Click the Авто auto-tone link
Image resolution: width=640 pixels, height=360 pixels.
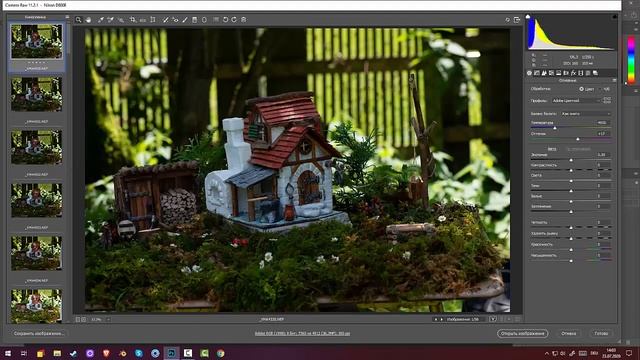(x=552, y=149)
